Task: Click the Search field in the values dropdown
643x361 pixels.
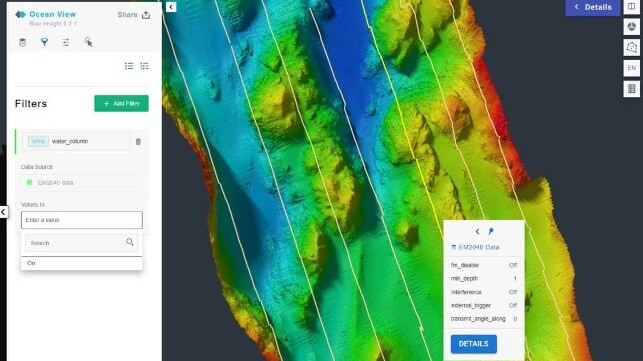Action: [82, 243]
